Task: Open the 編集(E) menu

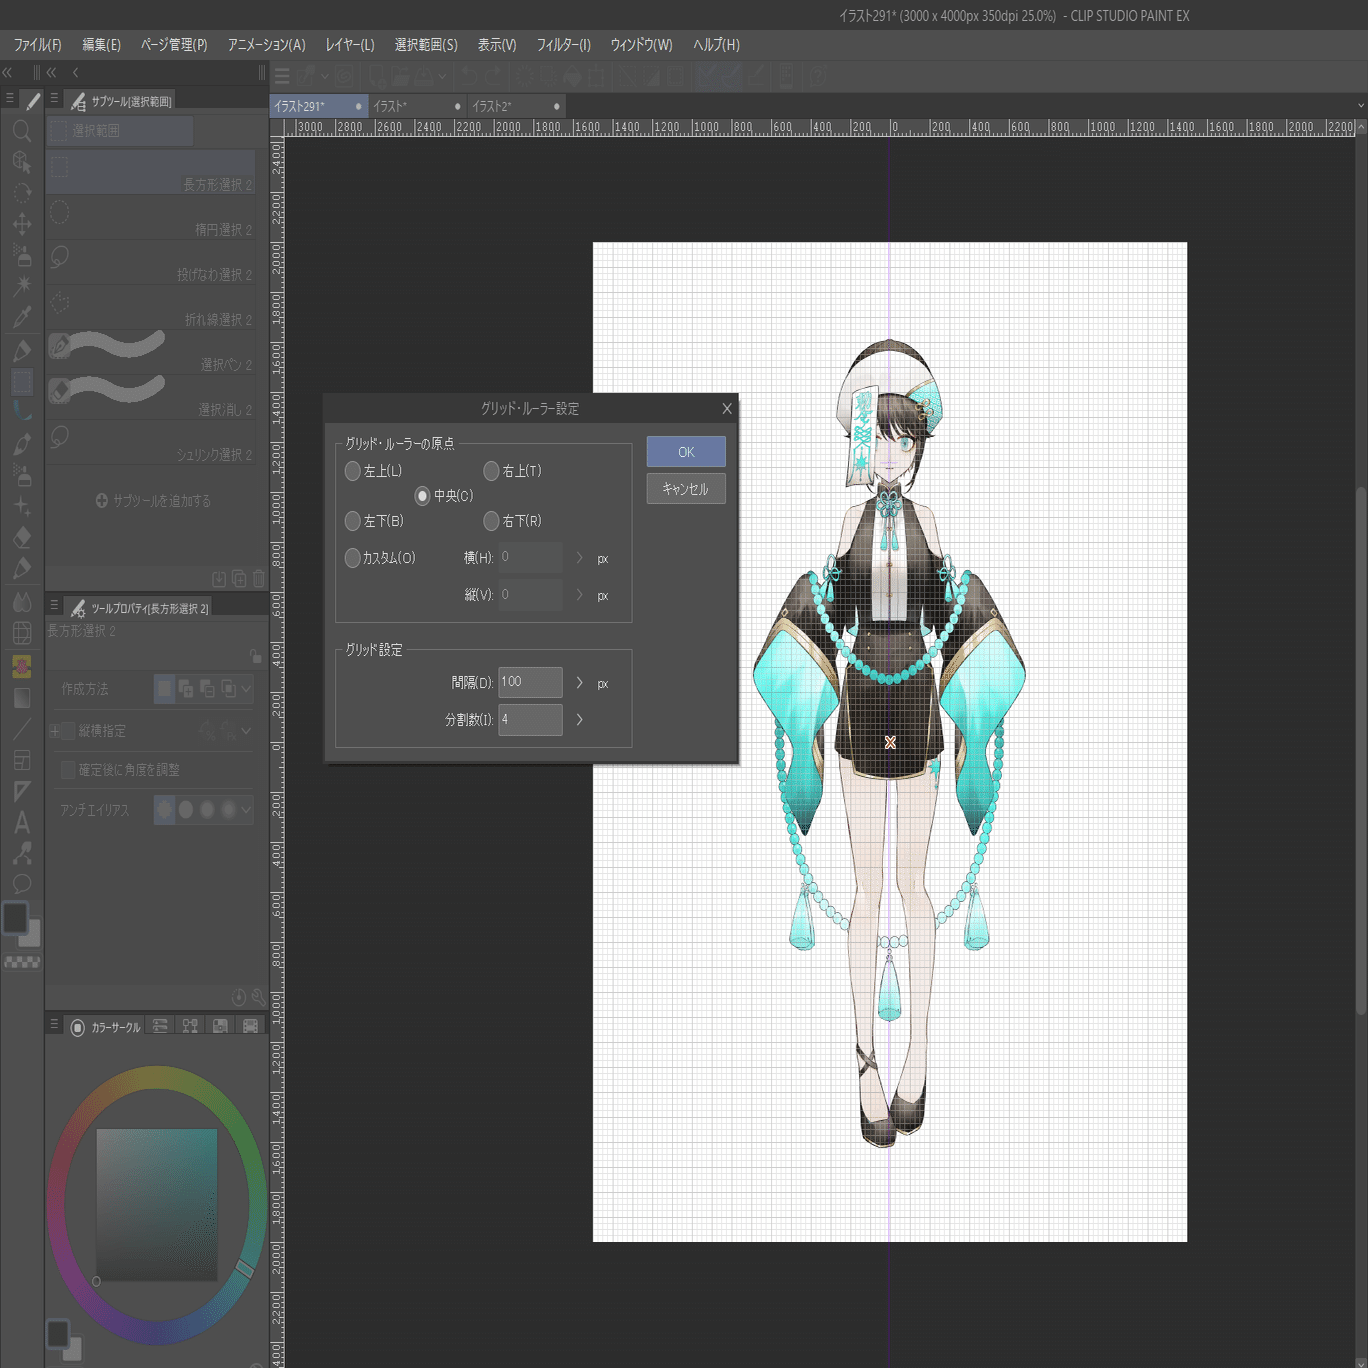Action: 101,45
